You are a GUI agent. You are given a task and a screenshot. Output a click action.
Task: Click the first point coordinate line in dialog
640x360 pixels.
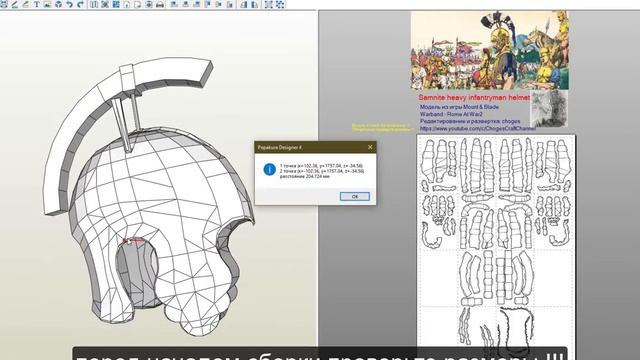coord(321,166)
